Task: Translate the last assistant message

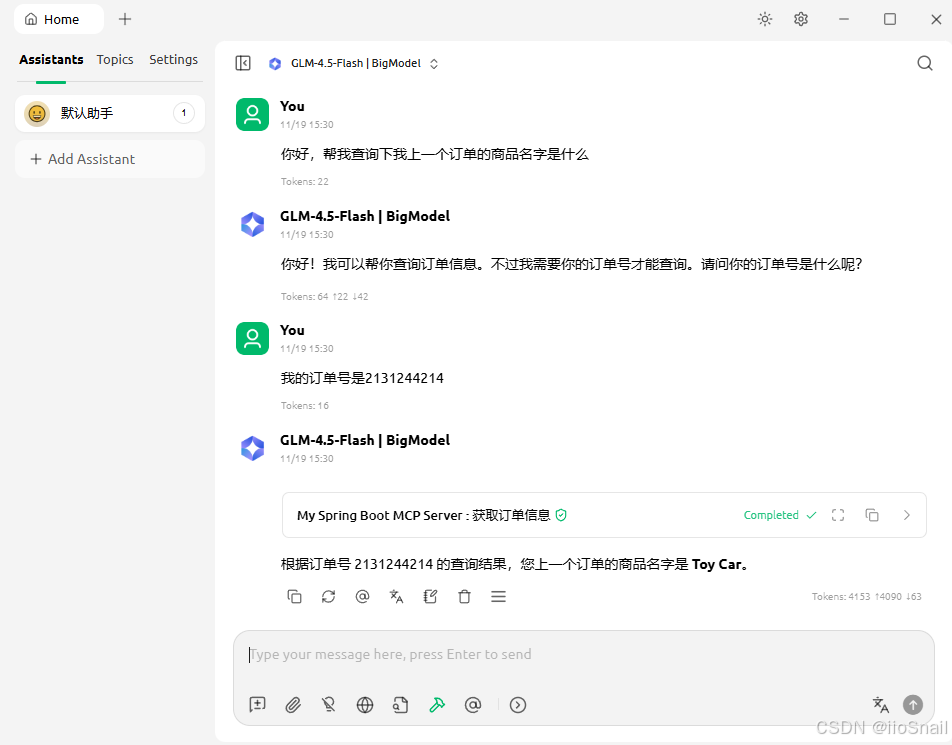Action: [396, 597]
